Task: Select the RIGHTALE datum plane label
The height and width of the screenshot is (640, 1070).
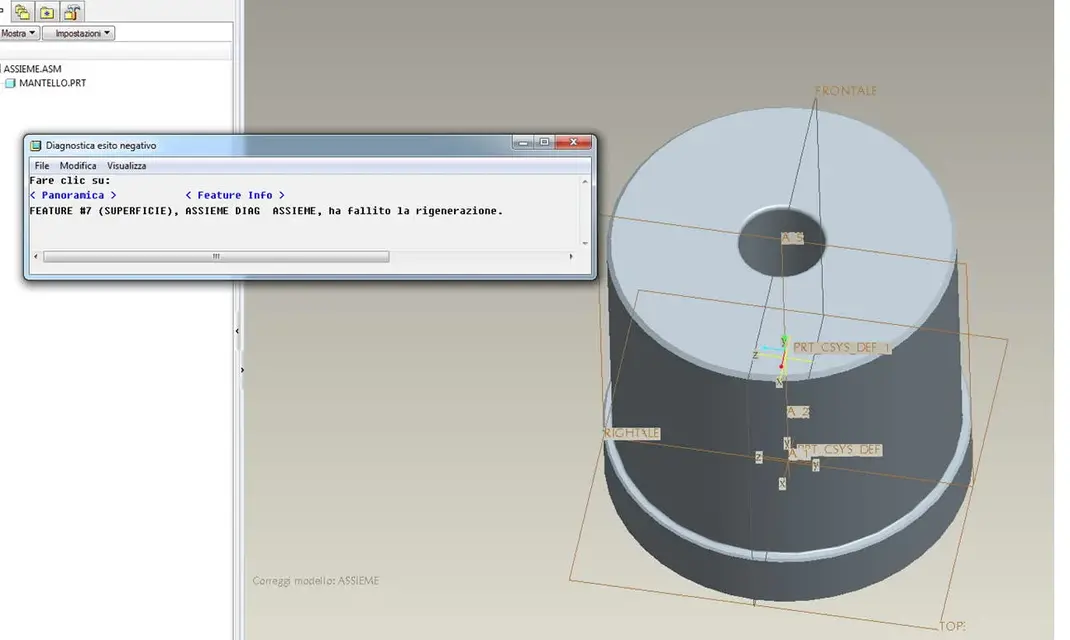Action: [632, 433]
